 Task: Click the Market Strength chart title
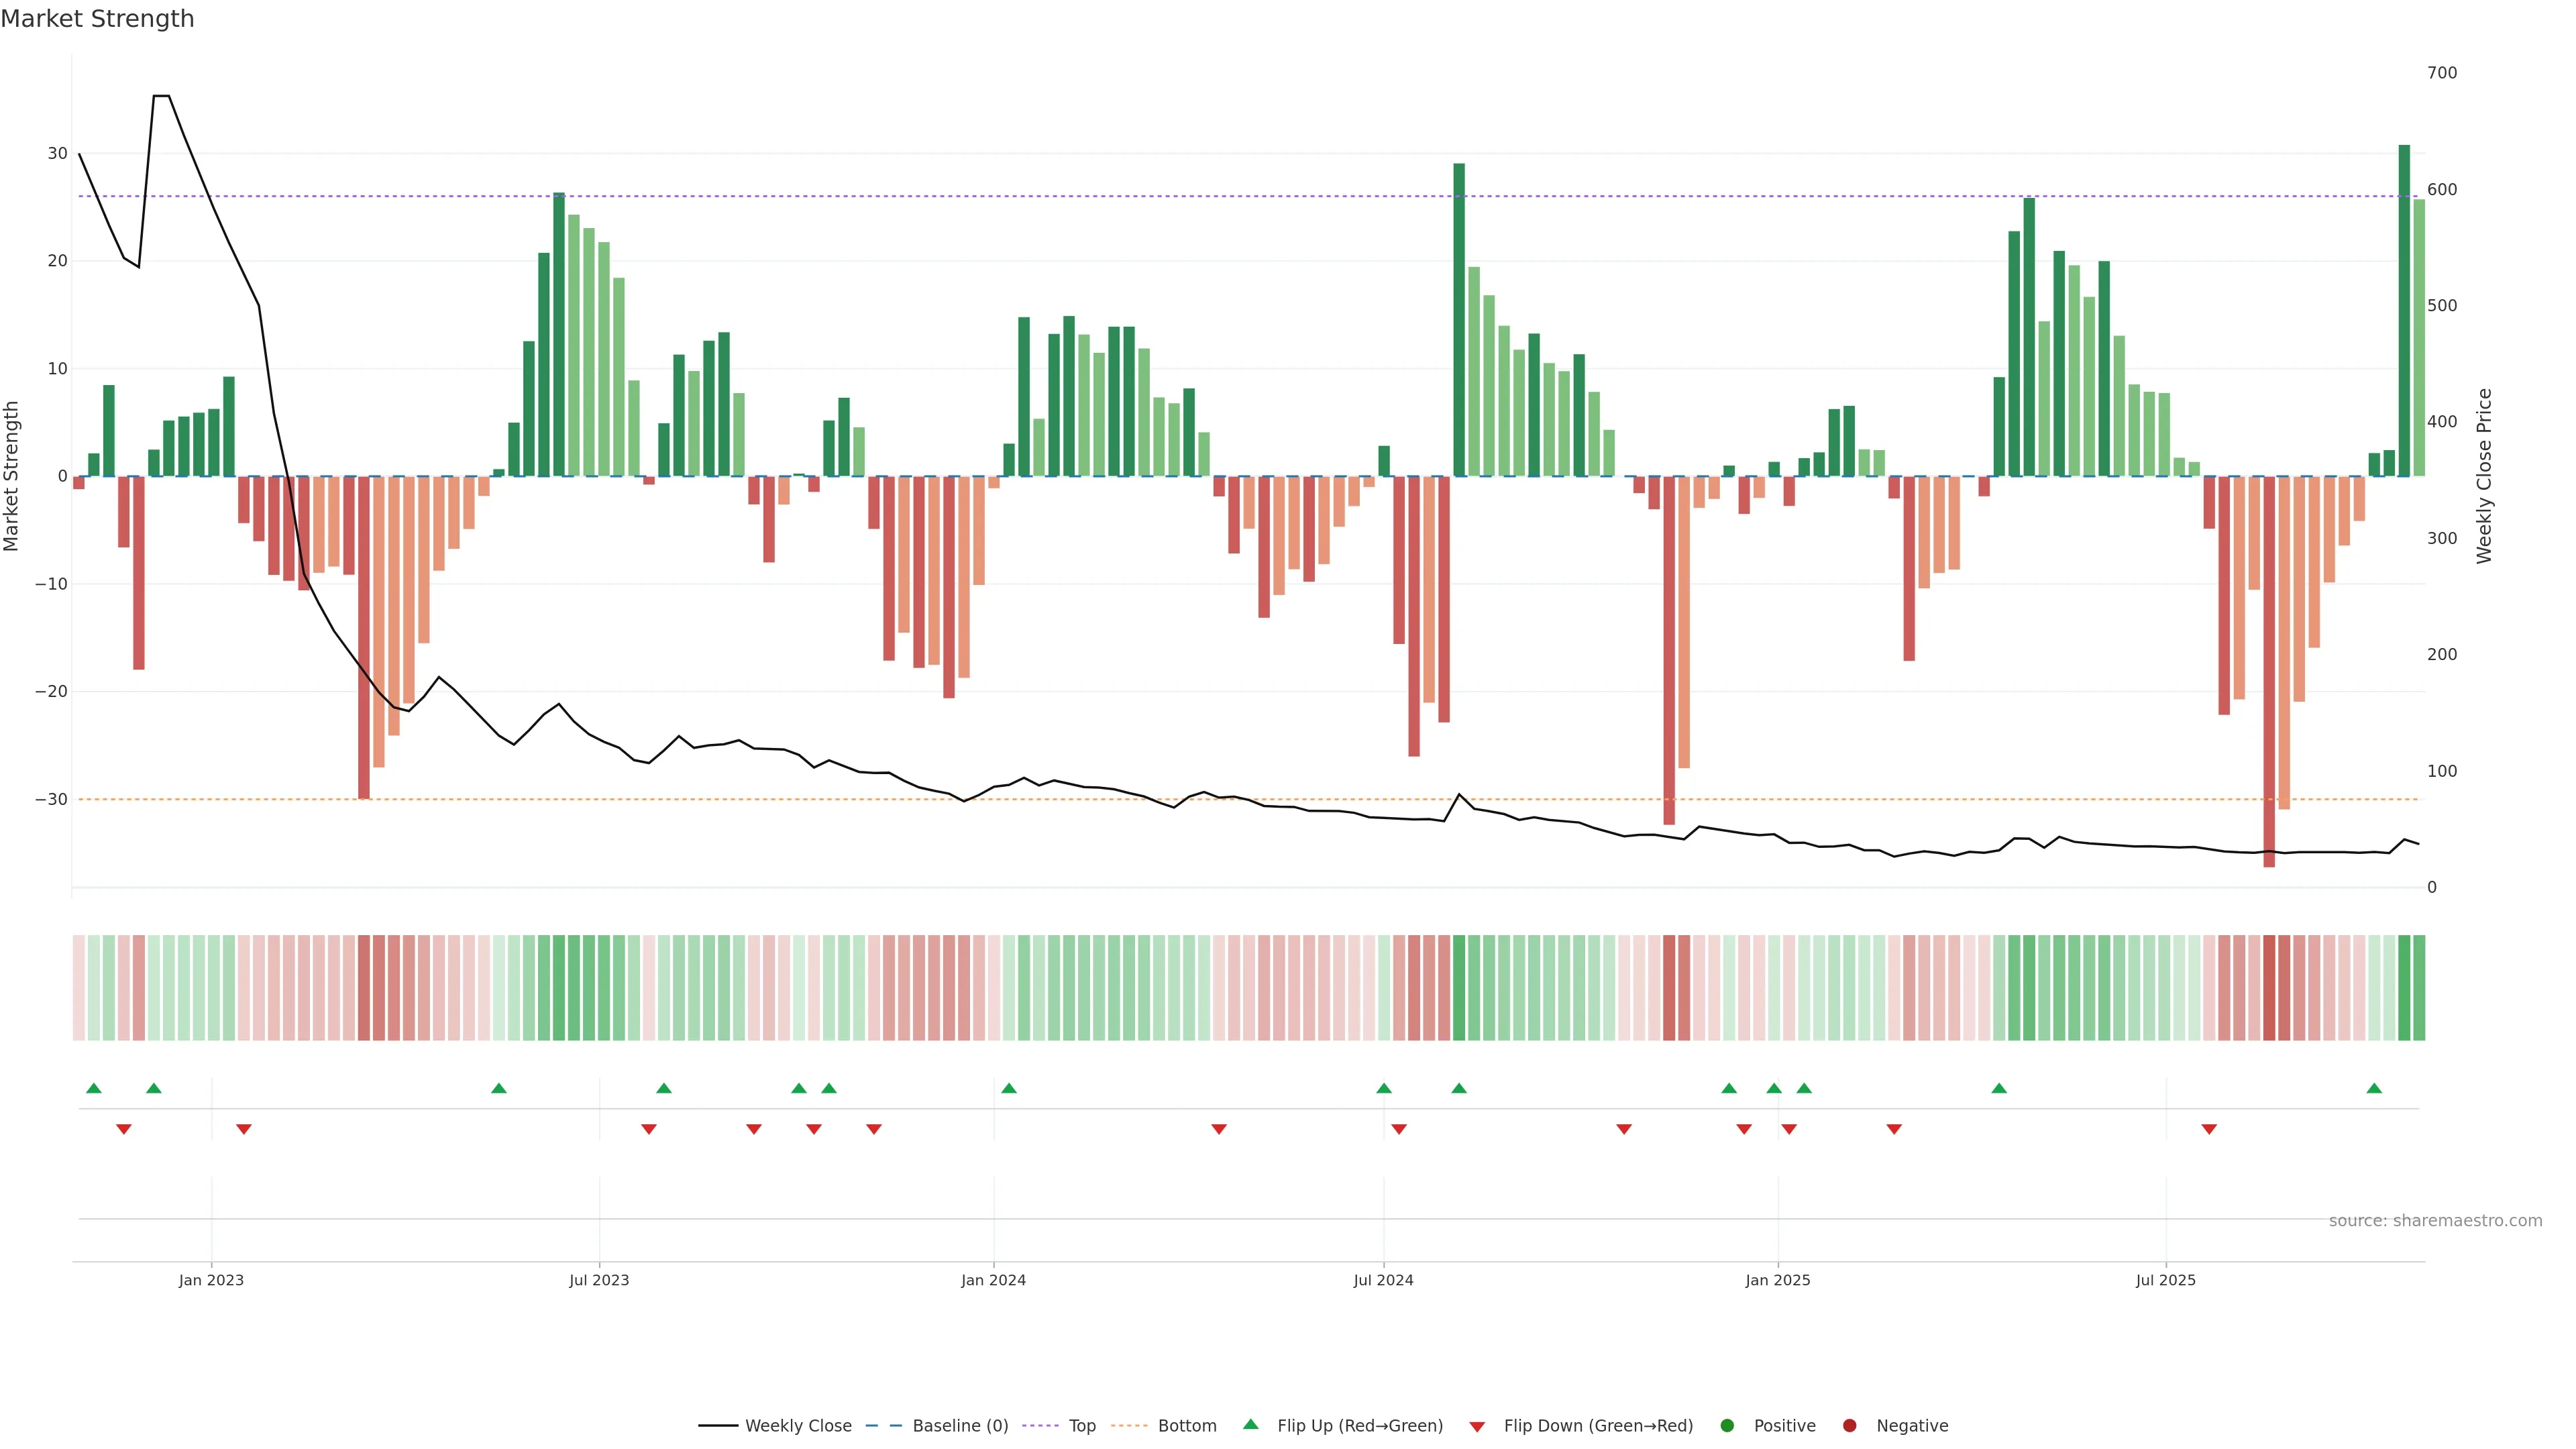[x=97, y=19]
